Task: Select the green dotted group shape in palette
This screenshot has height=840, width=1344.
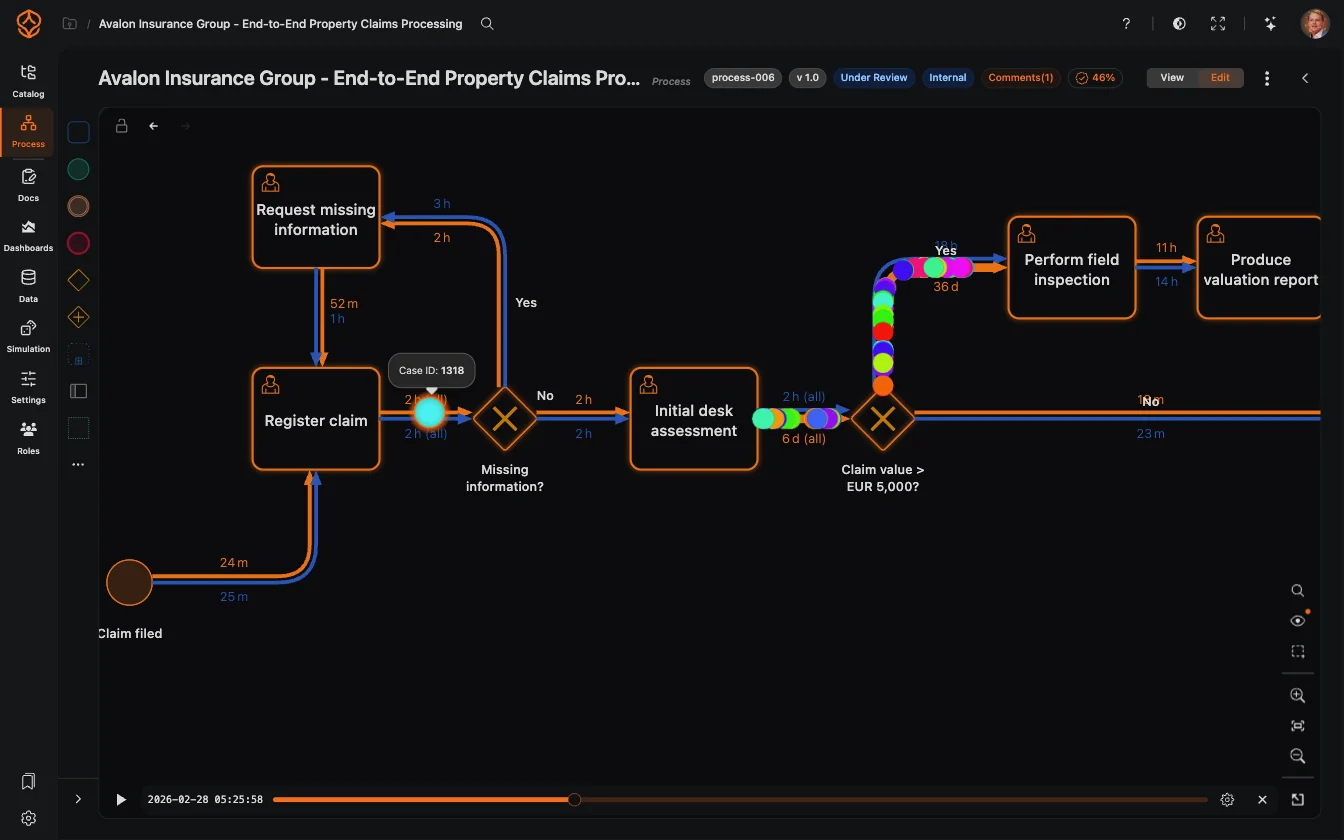Action: [78, 428]
